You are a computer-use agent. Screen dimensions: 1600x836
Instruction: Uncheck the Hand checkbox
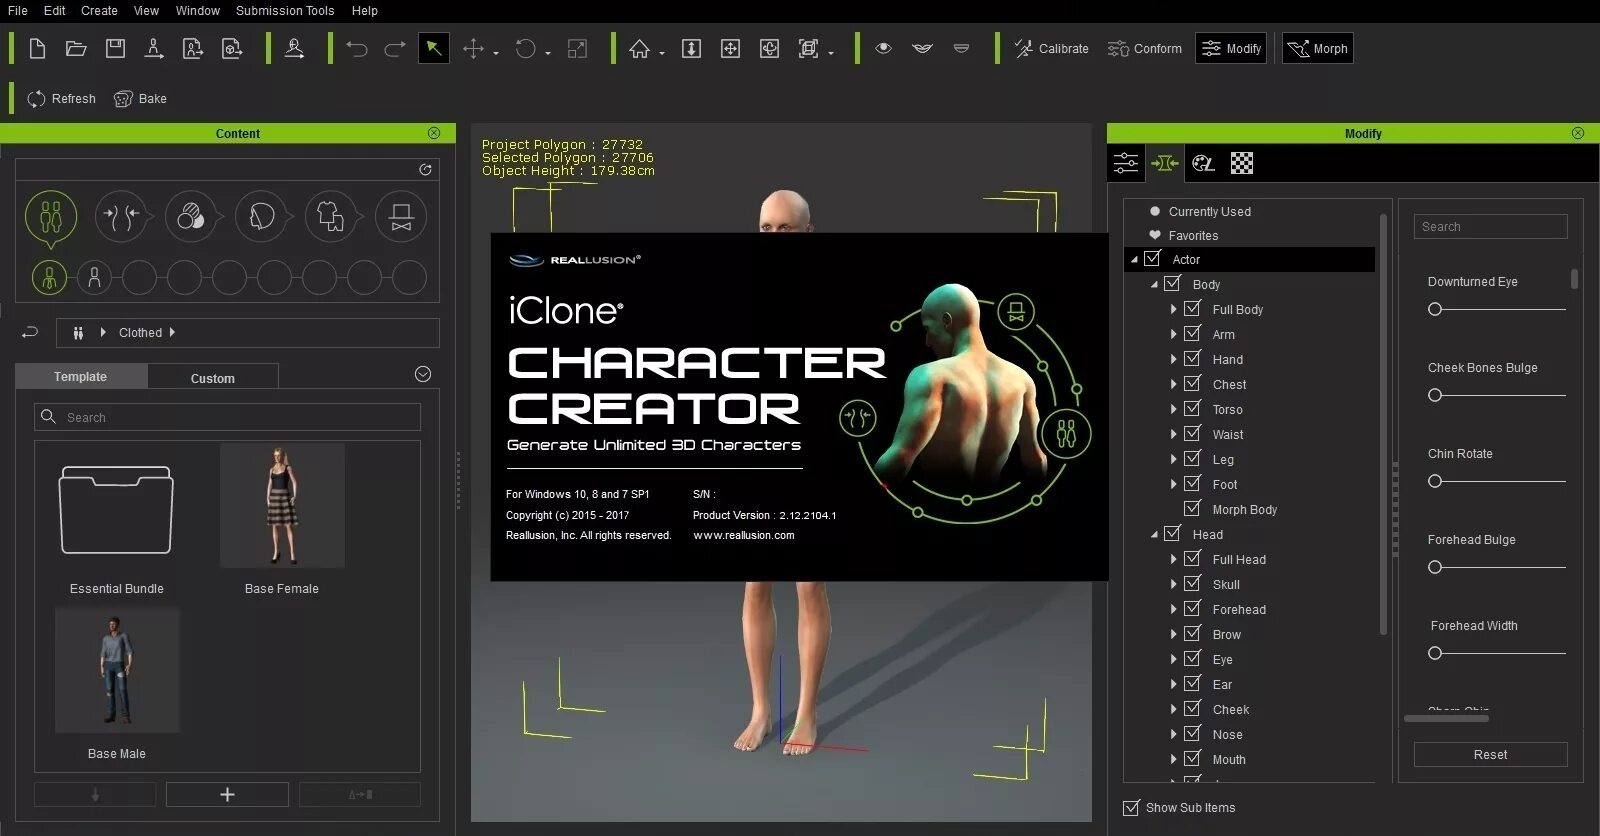pyautogui.click(x=1192, y=358)
